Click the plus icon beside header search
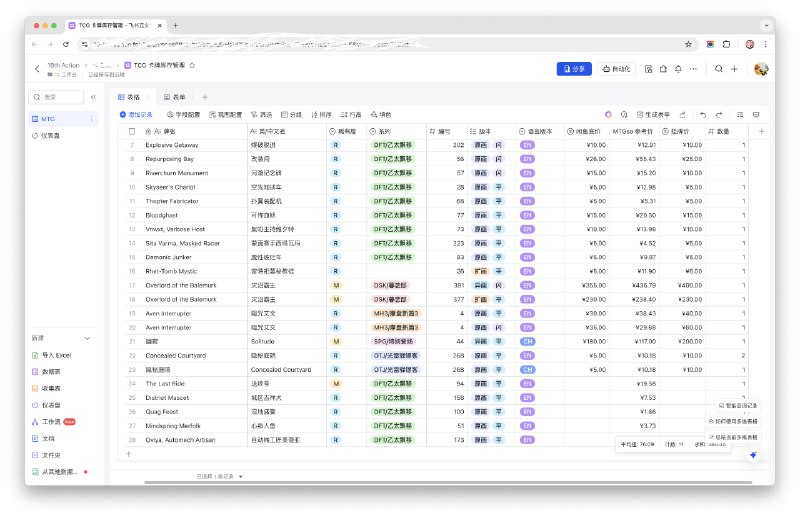800x518 pixels. 734,69
